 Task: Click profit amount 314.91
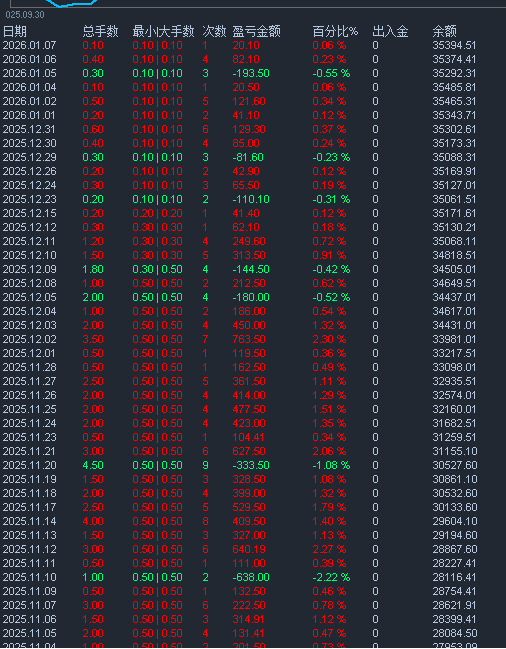249,620
